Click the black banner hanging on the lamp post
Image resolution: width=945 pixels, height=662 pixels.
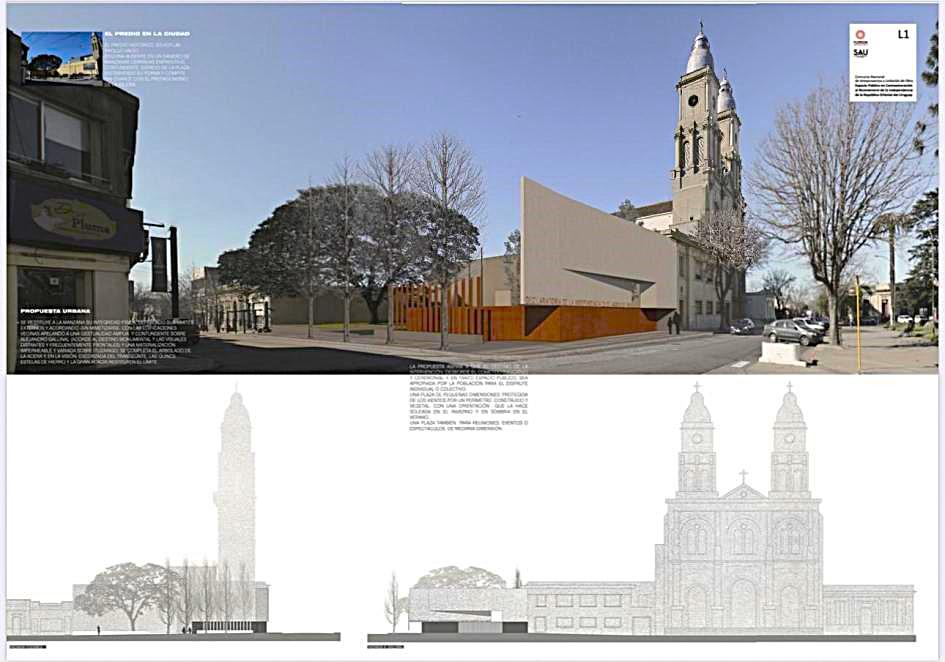click(160, 263)
